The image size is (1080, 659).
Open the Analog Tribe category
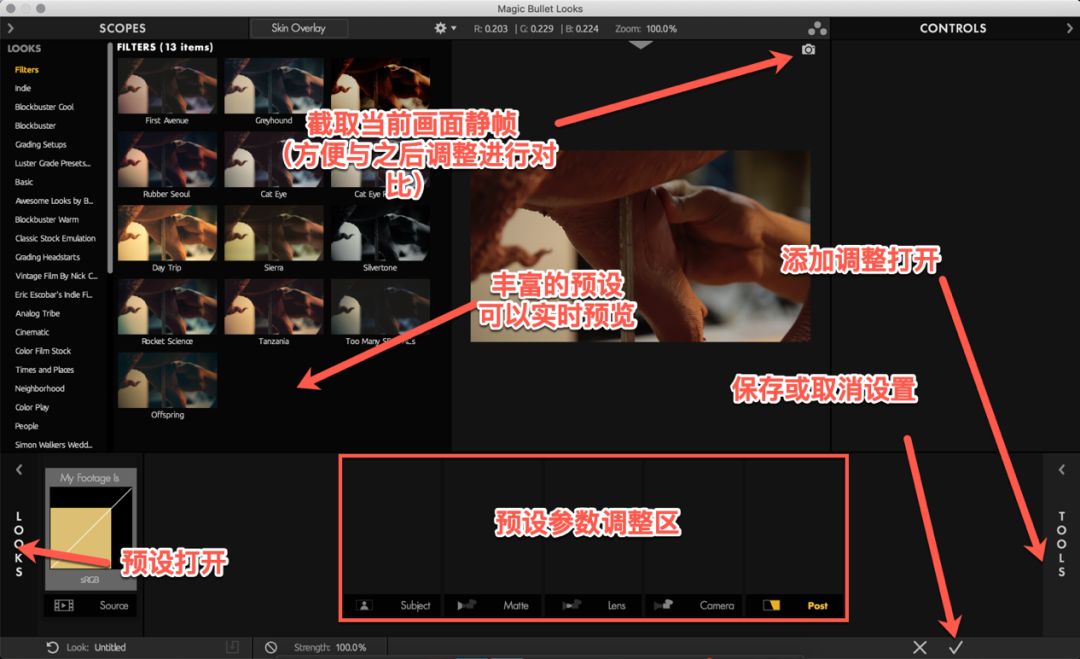click(x=37, y=313)
